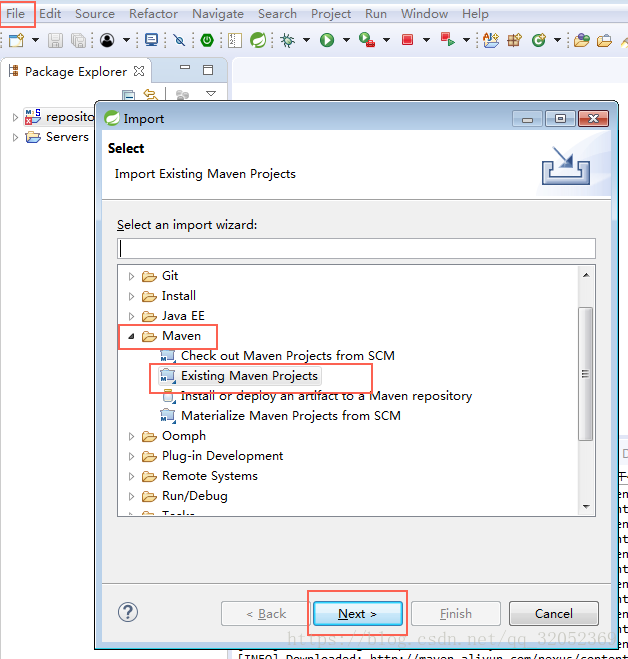Click the red Stop square icon
The width and height of the screenshot is (628, 659).
tap(407, 40)
